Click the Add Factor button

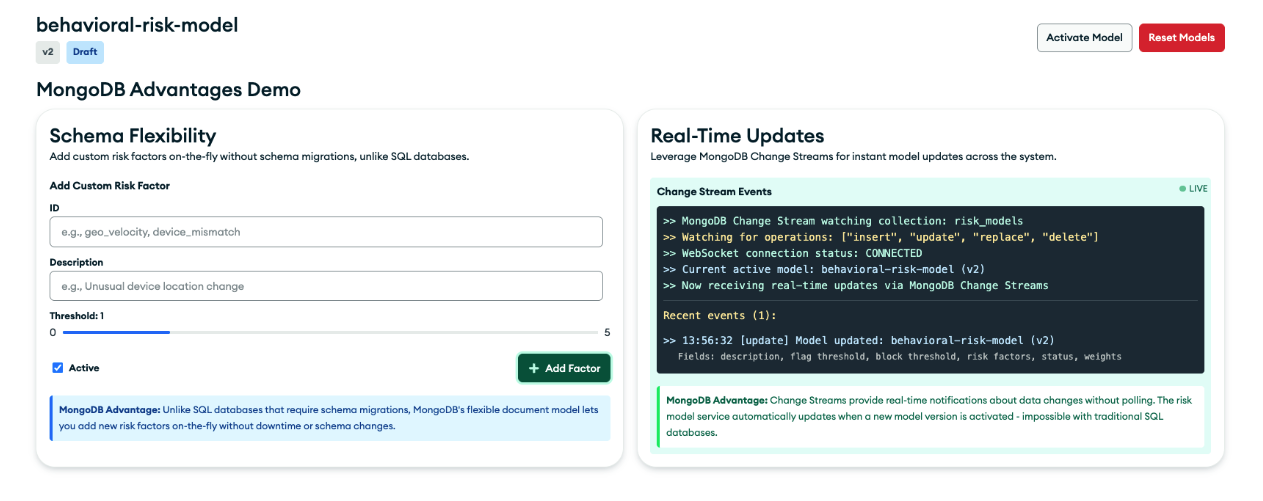(564, 368)
